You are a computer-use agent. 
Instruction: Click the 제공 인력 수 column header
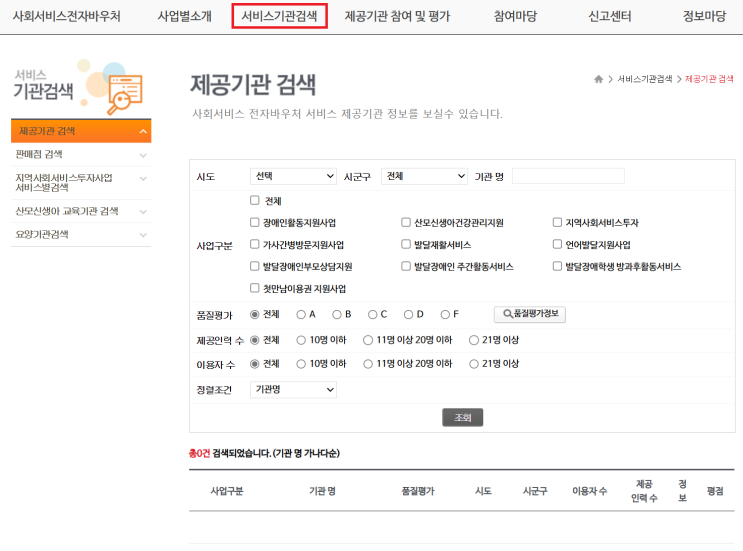coord(644,491)
